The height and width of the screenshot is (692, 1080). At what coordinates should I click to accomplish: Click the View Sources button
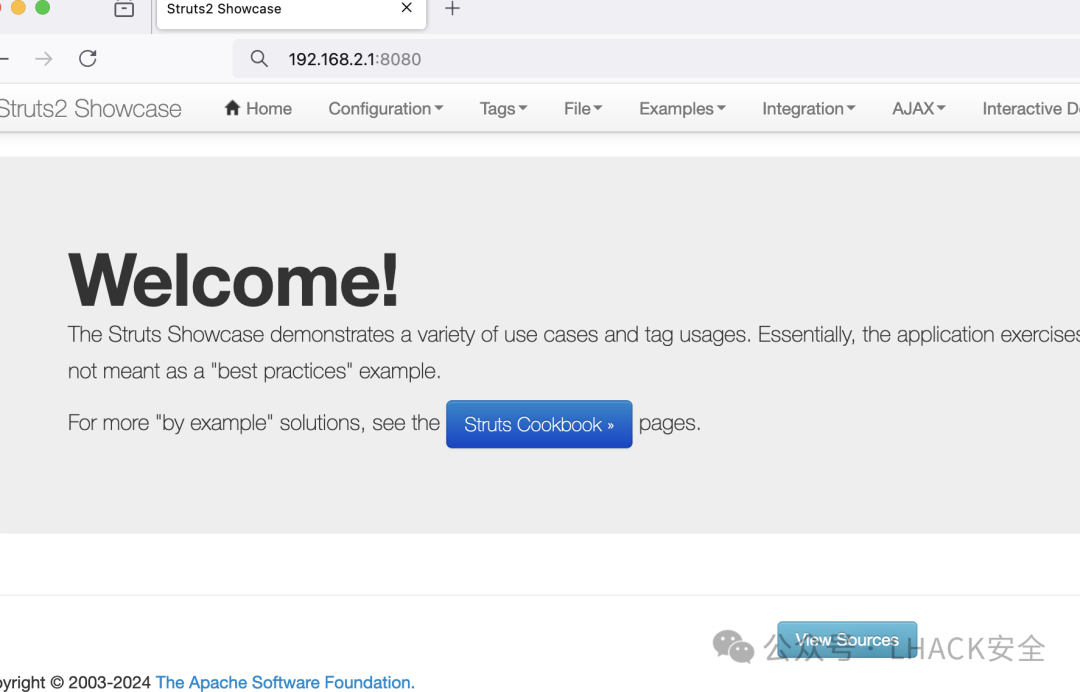click(847, 640)
